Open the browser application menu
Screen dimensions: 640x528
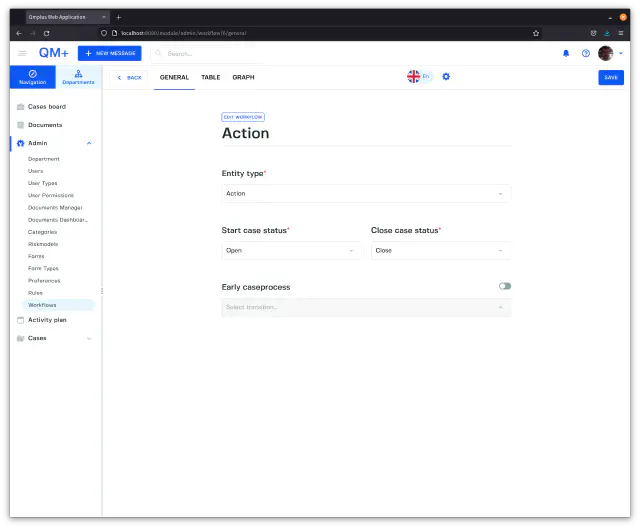(x=621, y=33)
